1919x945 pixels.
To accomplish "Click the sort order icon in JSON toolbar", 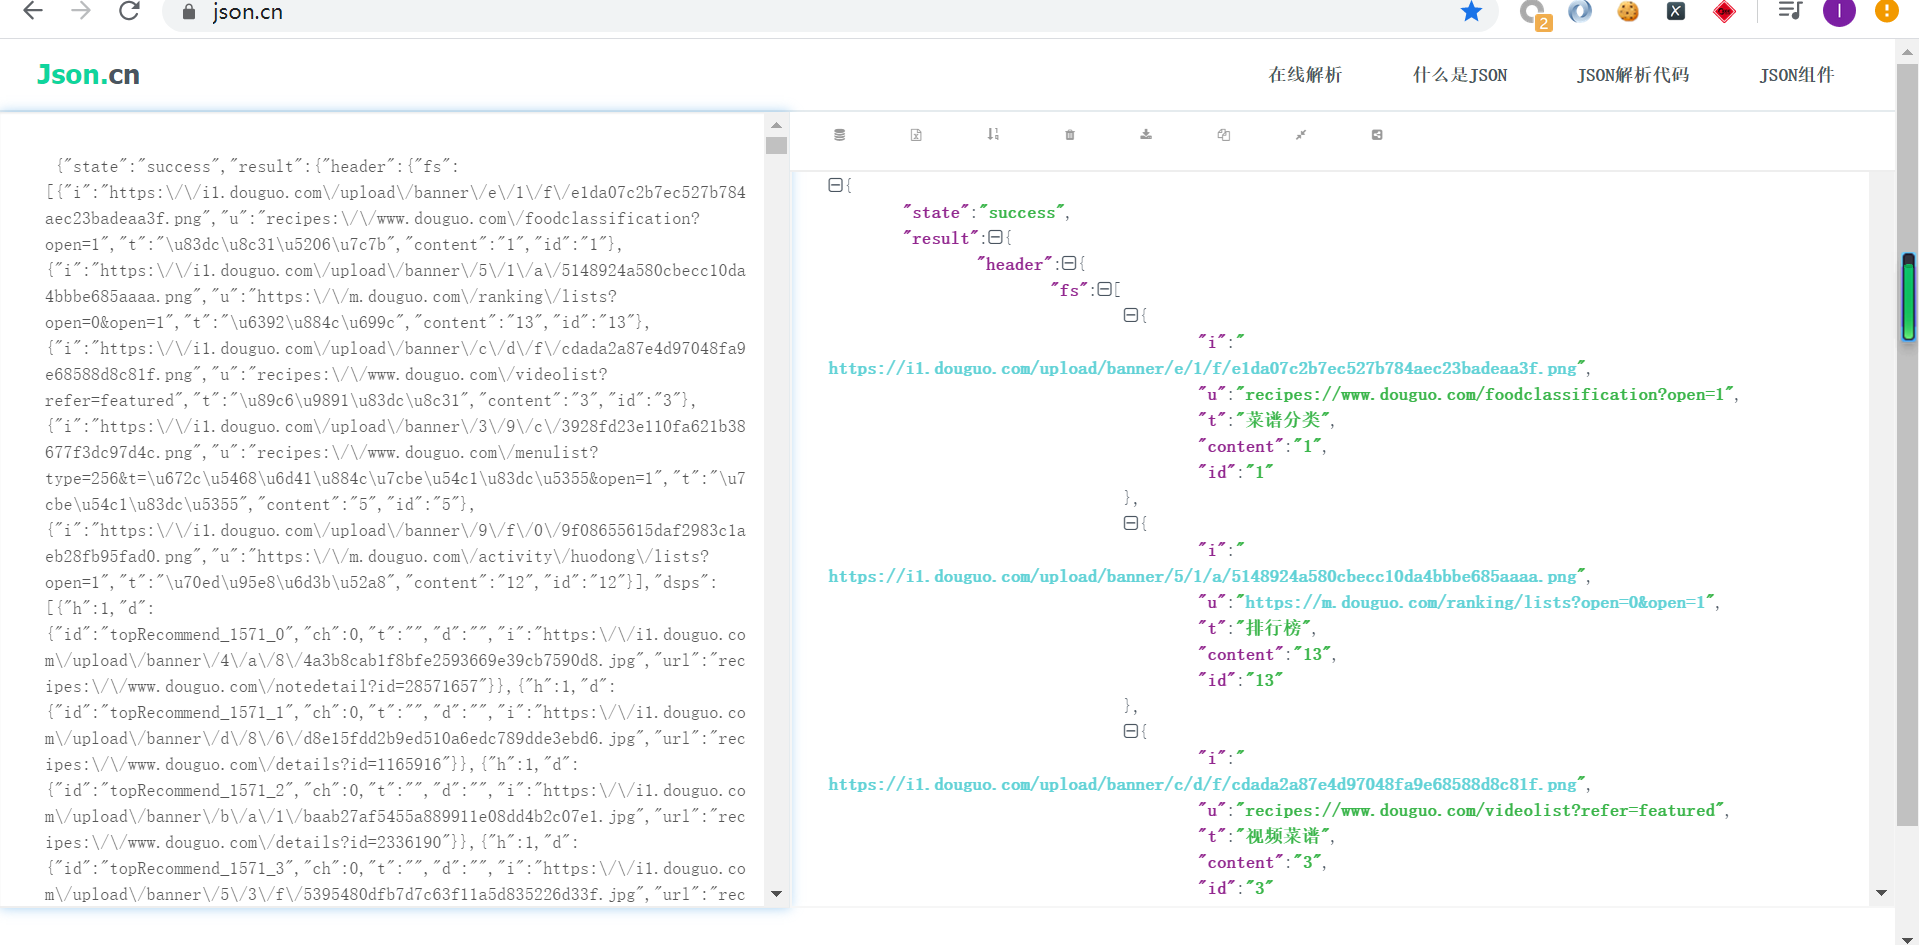I will click(993, 134).
